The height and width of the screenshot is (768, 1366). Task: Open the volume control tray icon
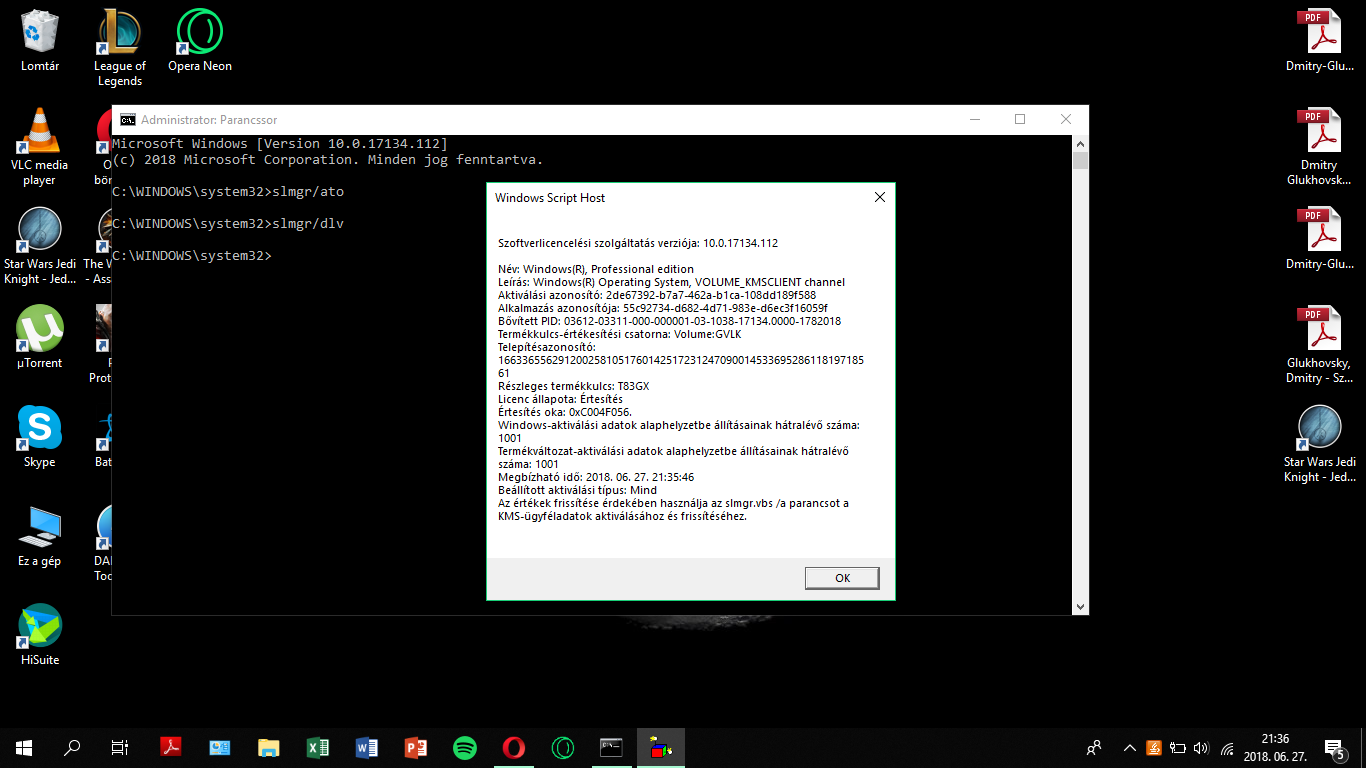coord(1201,748)
